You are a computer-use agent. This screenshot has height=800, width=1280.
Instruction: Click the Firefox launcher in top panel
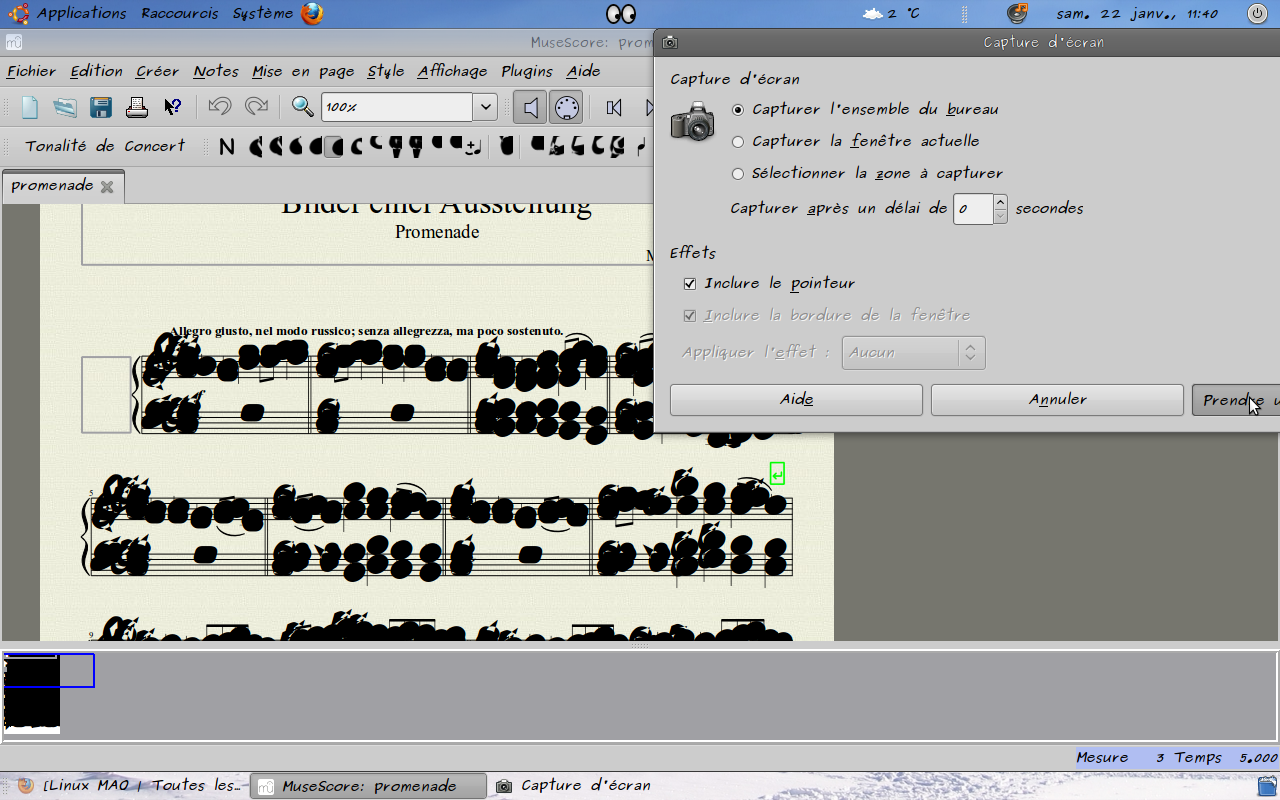[312, 14]
